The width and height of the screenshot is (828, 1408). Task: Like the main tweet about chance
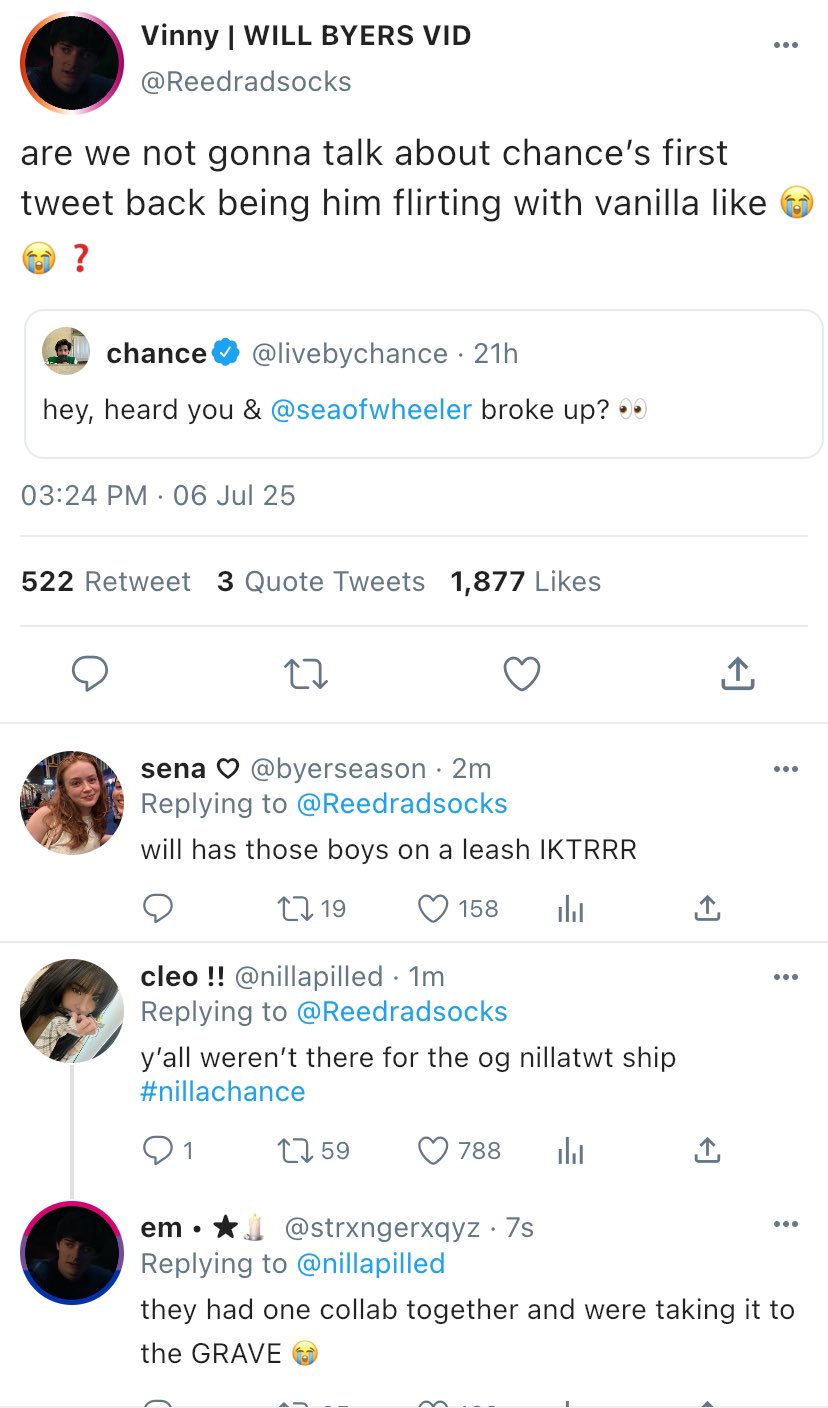point(522,675)
